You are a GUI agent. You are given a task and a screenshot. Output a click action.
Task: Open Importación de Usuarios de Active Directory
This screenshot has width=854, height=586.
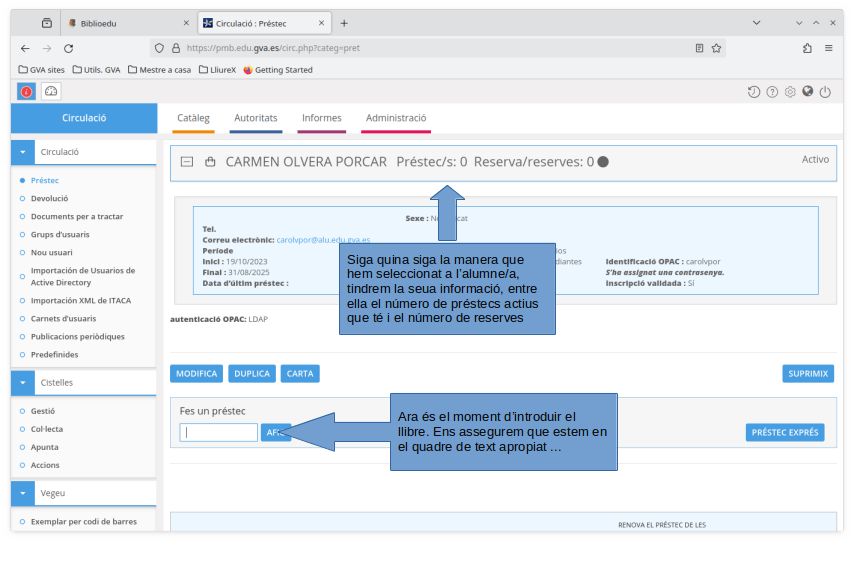(83, 277)
